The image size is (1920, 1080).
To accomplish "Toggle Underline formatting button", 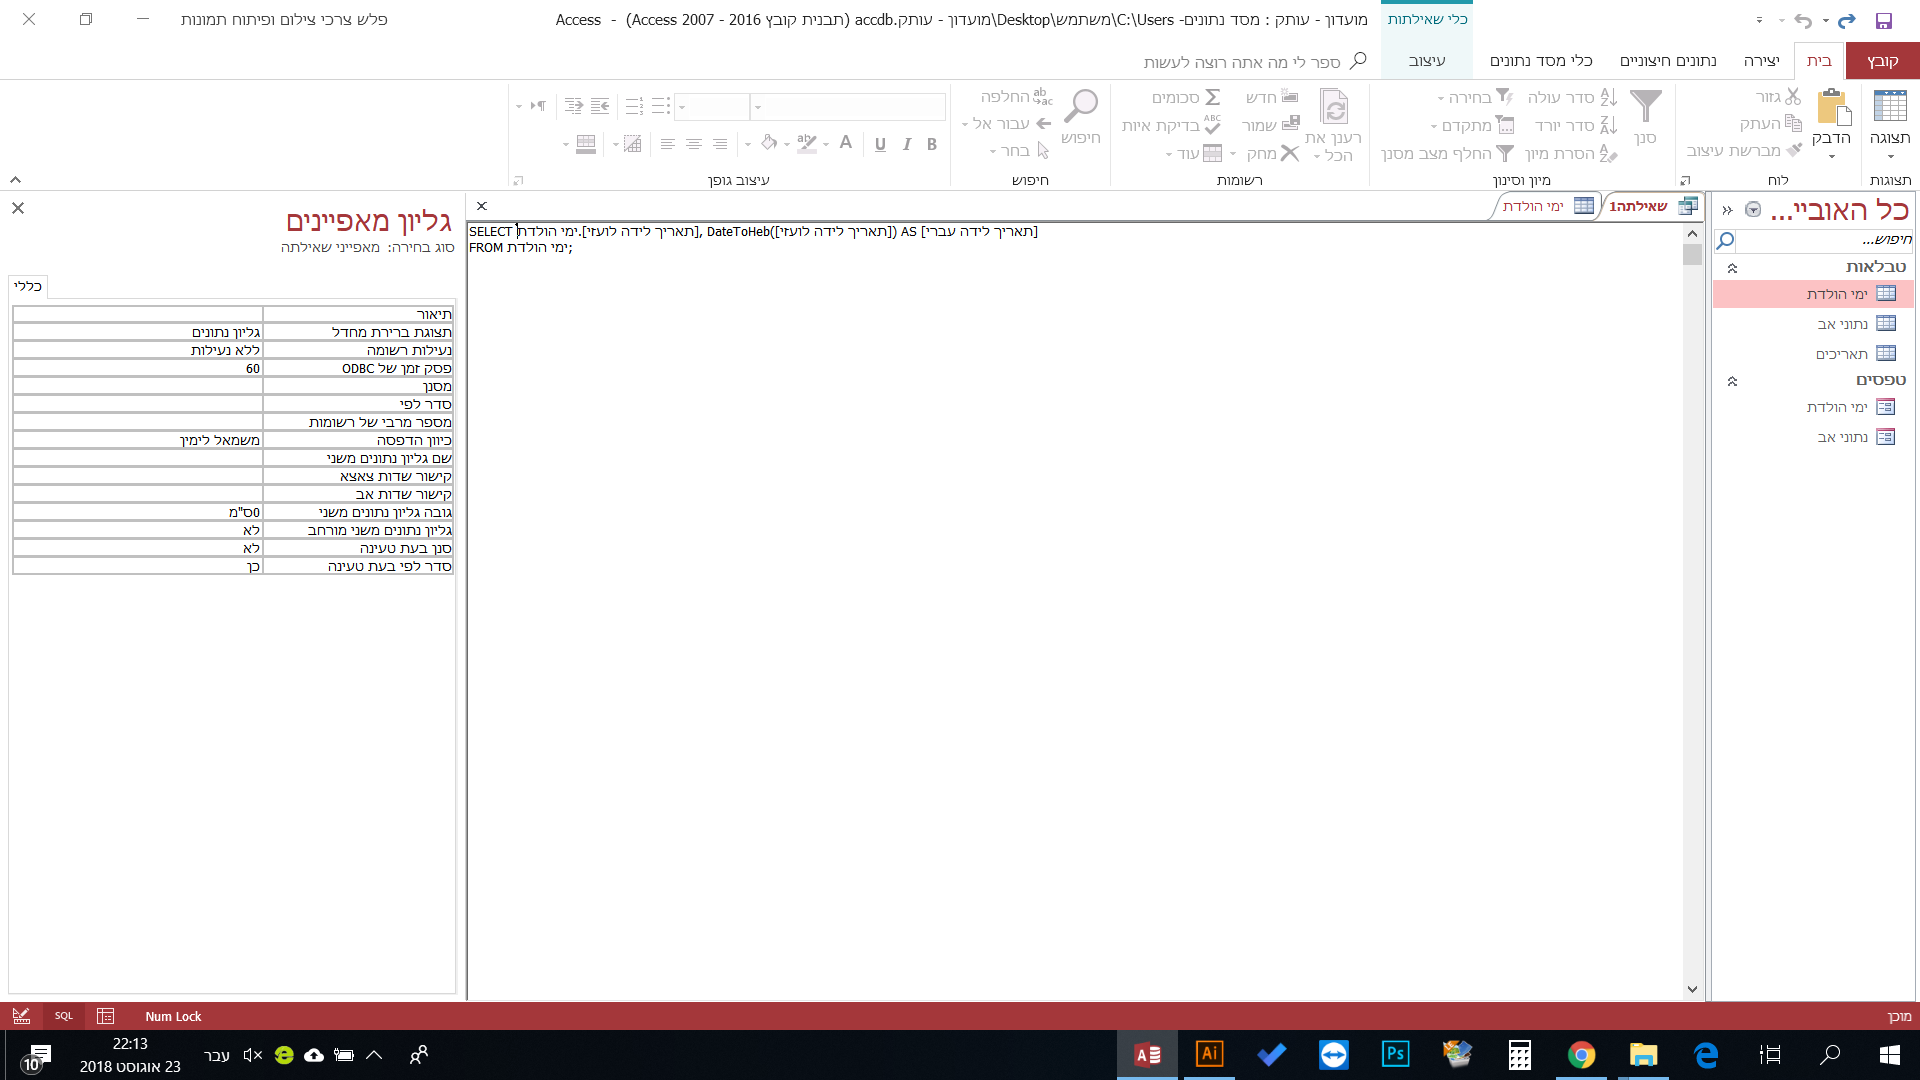I will (880, 144).
